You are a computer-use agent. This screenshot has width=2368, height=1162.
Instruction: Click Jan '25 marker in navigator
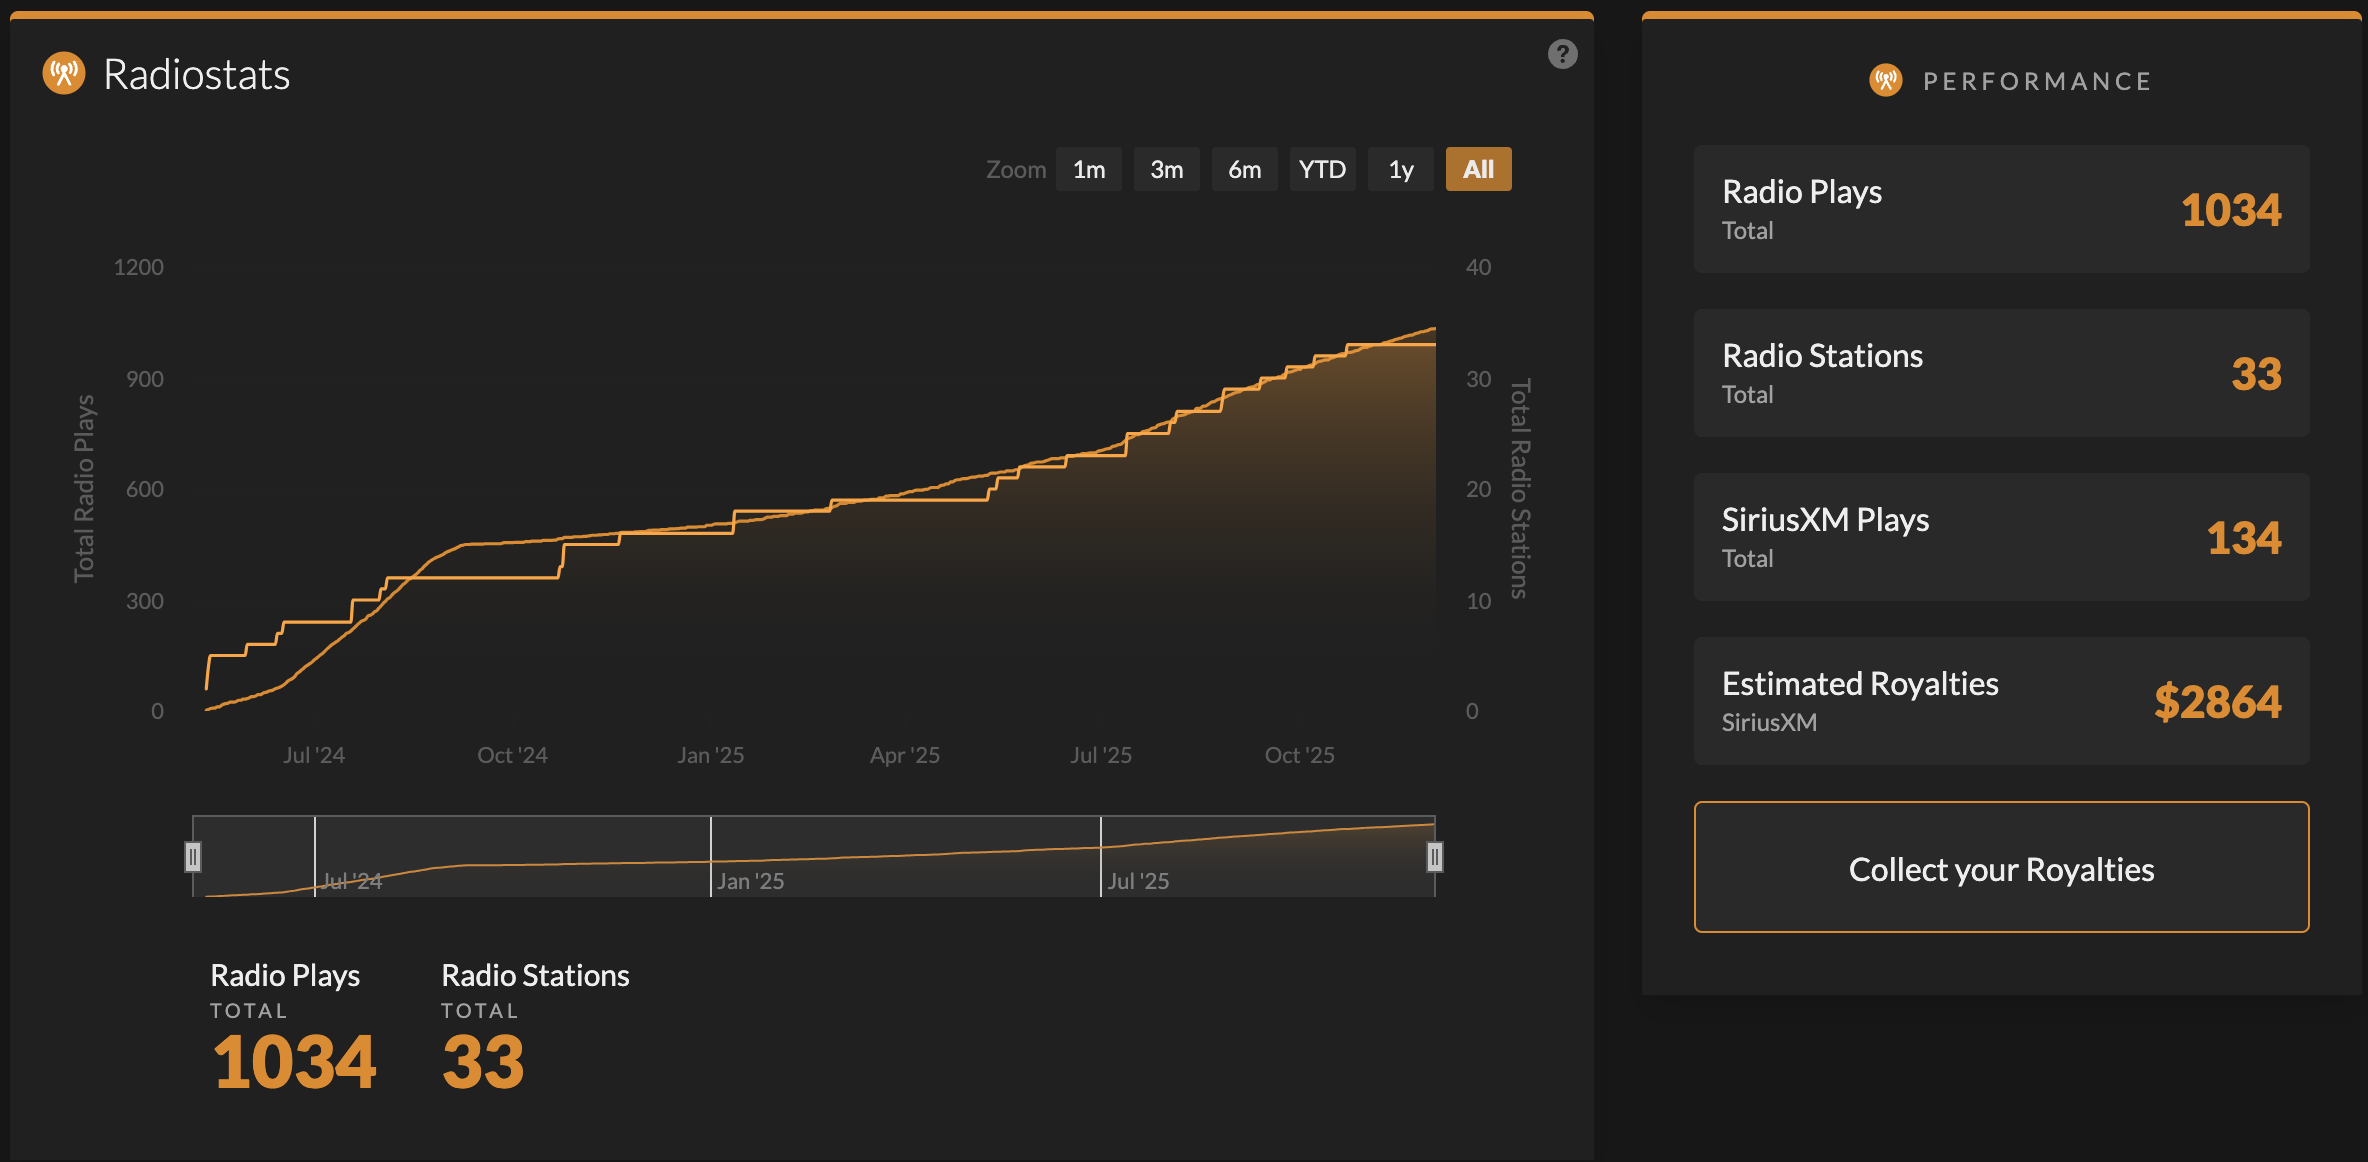pos(750,881)
